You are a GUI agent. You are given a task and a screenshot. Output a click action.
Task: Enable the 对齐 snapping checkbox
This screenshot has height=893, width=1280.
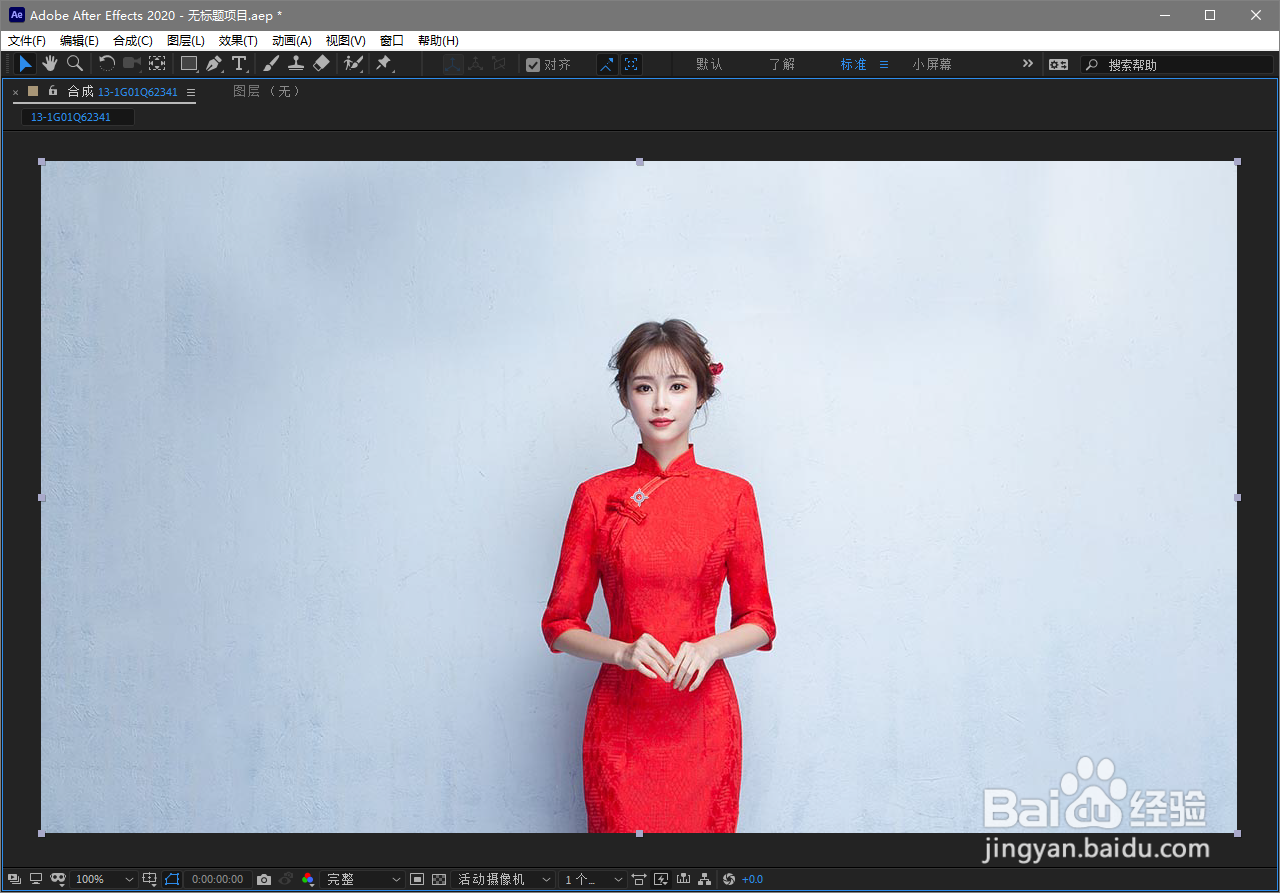tap(533, 65)
